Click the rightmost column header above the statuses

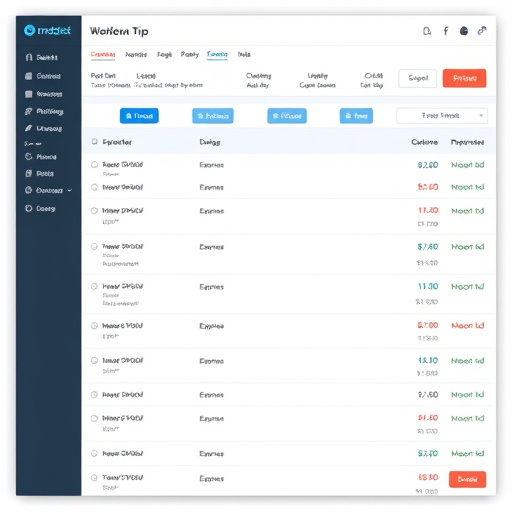pyautogui.click(x=467, y=142)
